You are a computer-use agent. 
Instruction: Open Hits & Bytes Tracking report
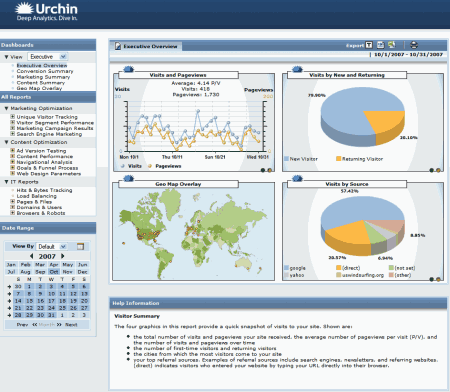[x=44, y=190]
